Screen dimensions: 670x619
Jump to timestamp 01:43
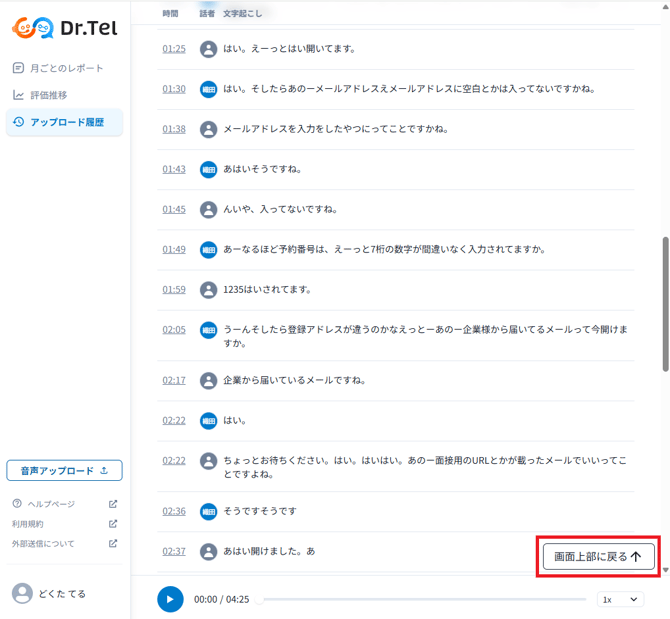coord(174,169)
